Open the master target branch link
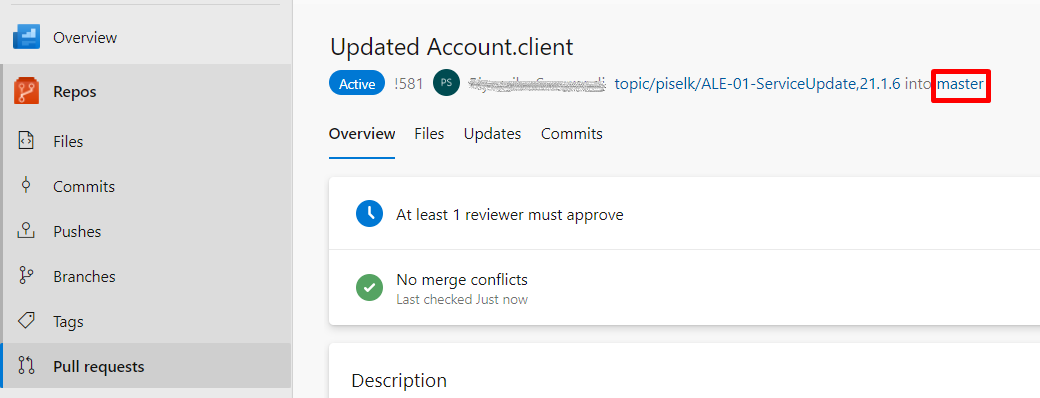The width and height of the screenshot is (1040, 398). (x=960, y=84)
